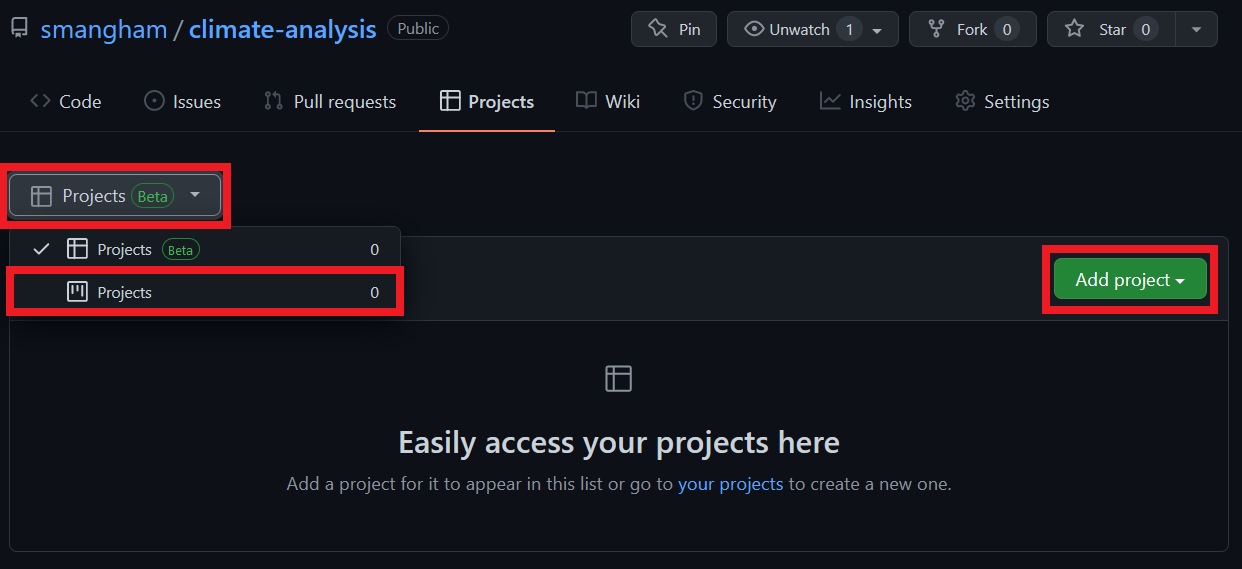Open the Projects Beta dropdown selector
This screenshot has width=1242, height=569.
point(115,196)
